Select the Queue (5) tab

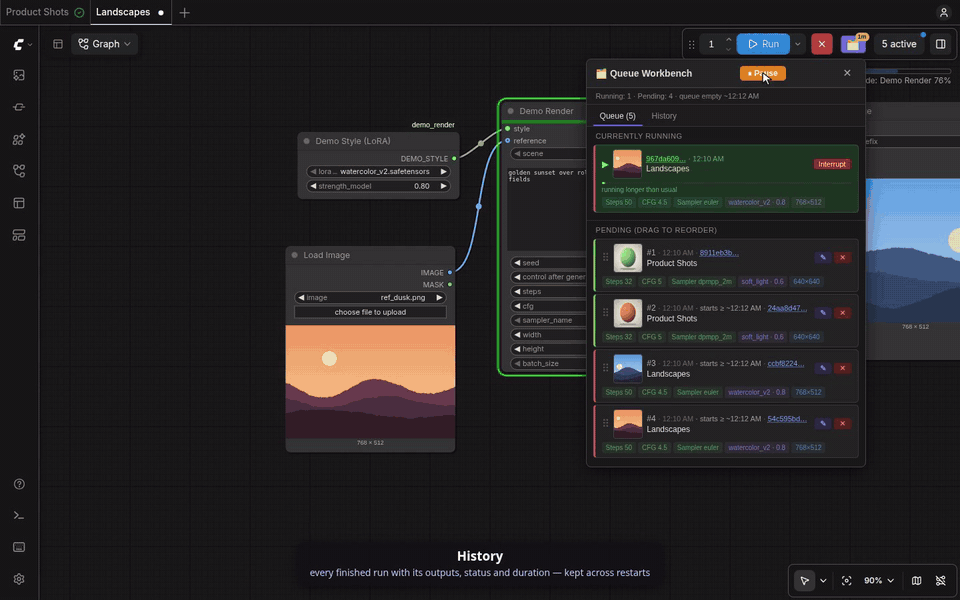pos(617,116)
